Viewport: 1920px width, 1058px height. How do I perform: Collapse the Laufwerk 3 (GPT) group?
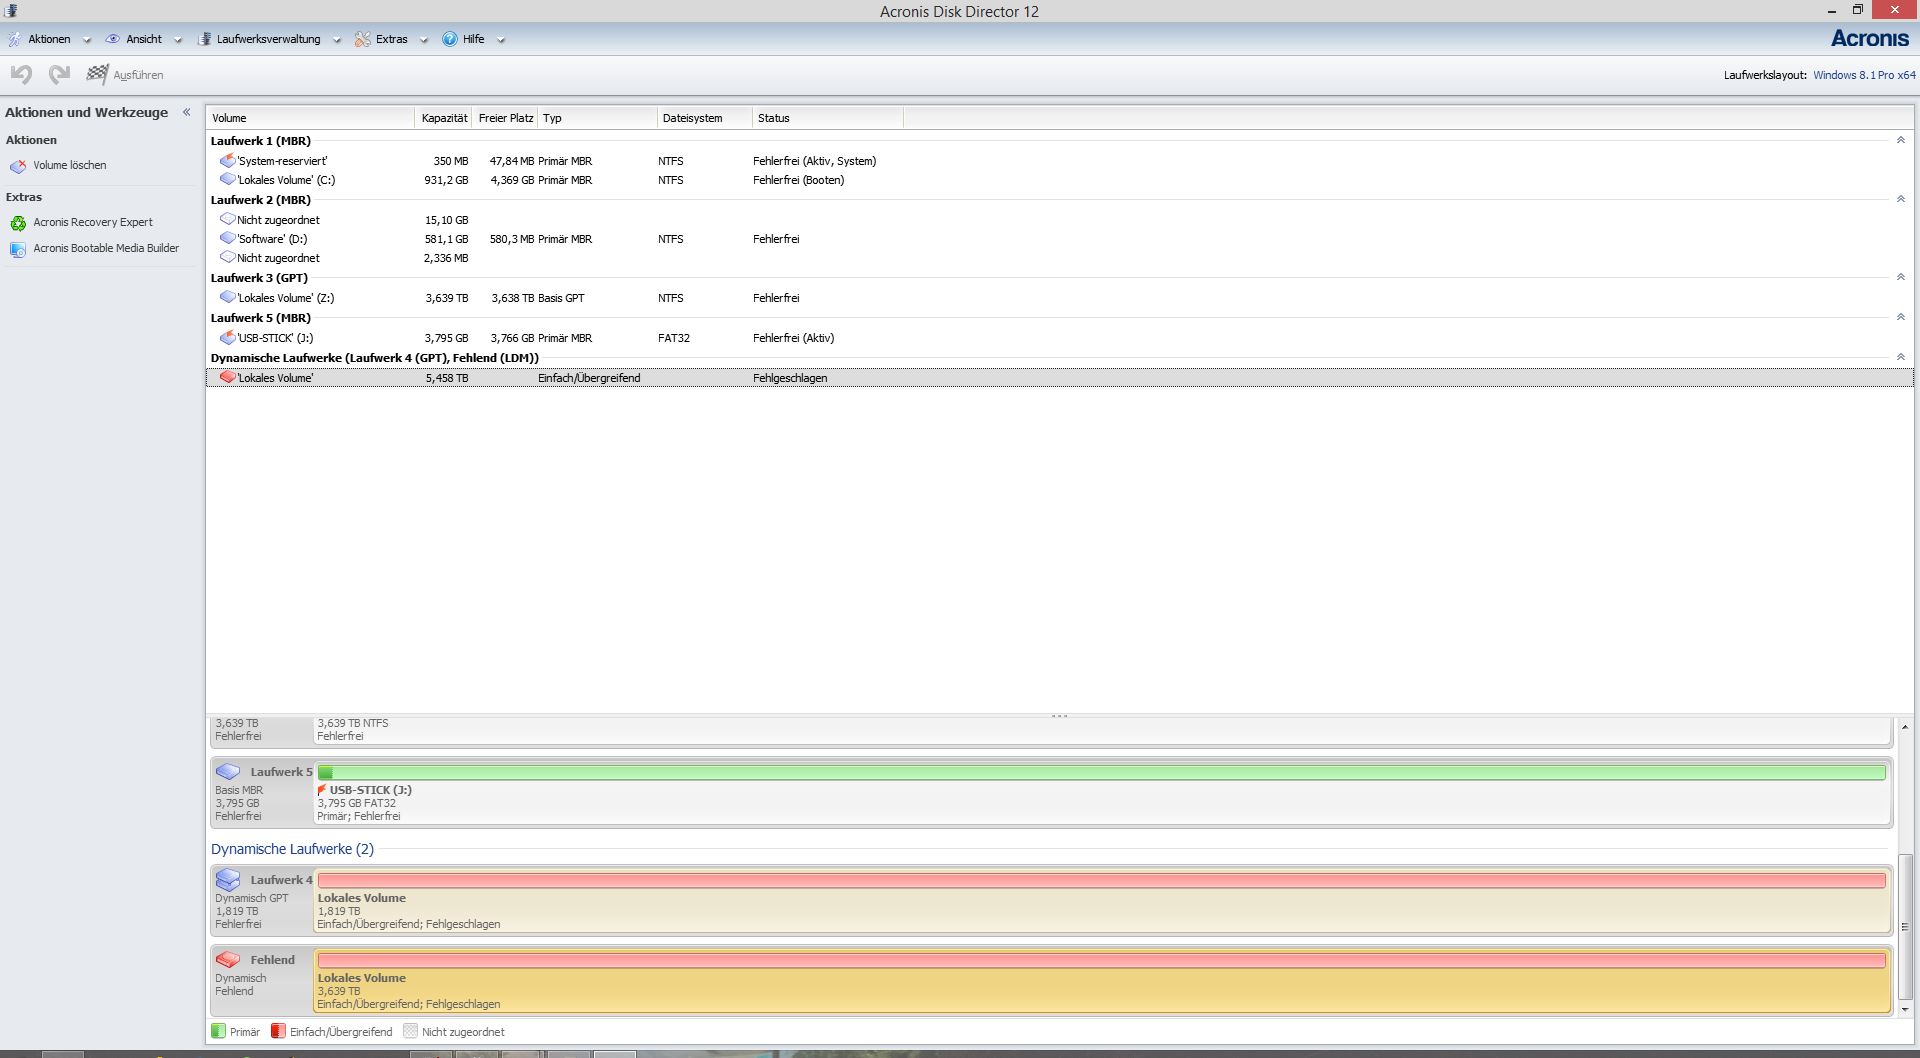coord(1900,277)
